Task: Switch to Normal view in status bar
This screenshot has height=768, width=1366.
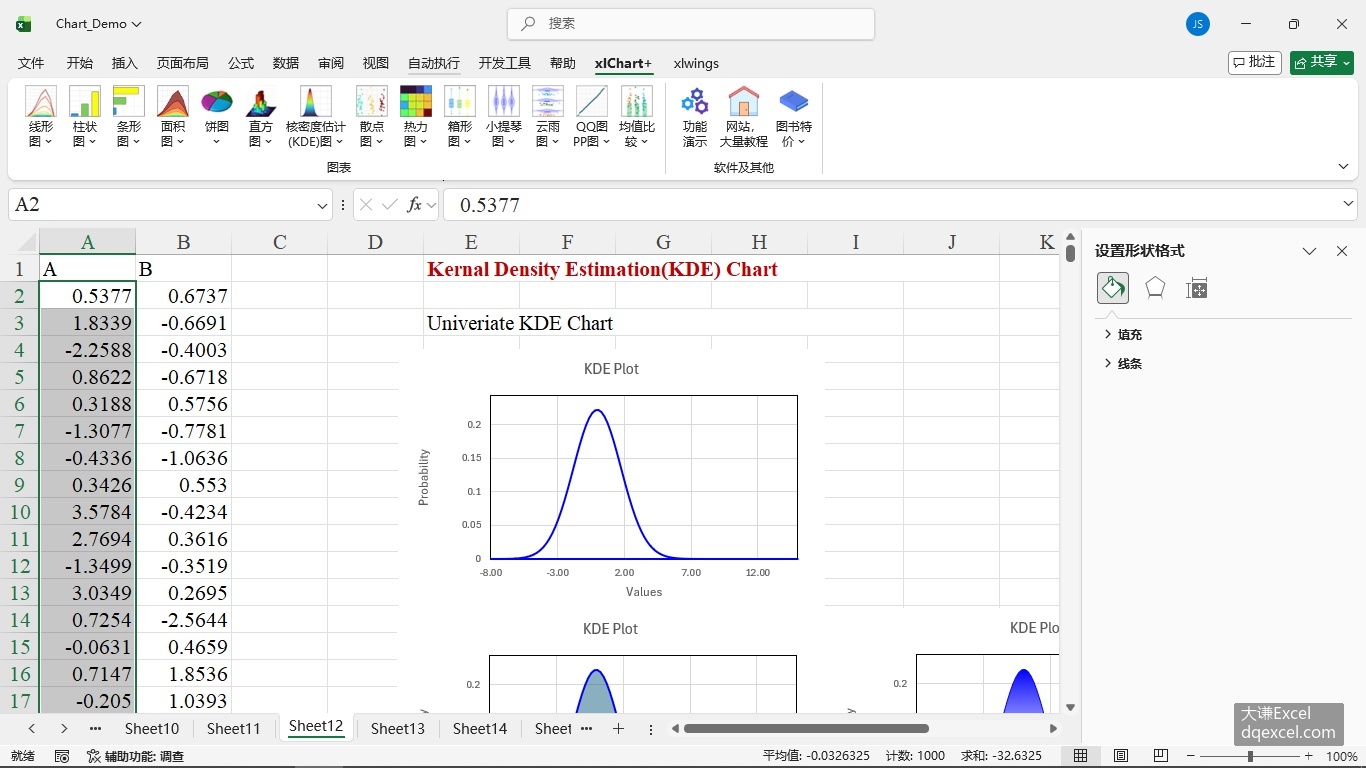Action: click(1081, 756)
